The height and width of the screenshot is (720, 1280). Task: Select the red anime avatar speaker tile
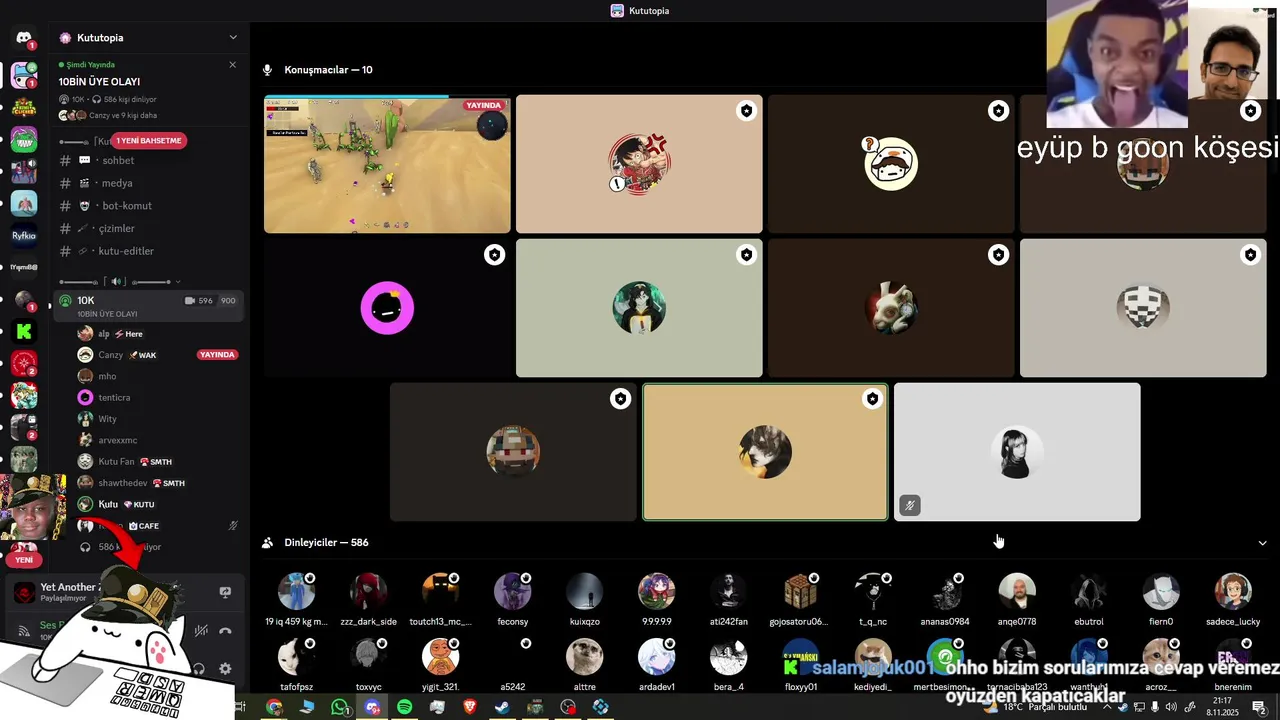click(639, 164)
